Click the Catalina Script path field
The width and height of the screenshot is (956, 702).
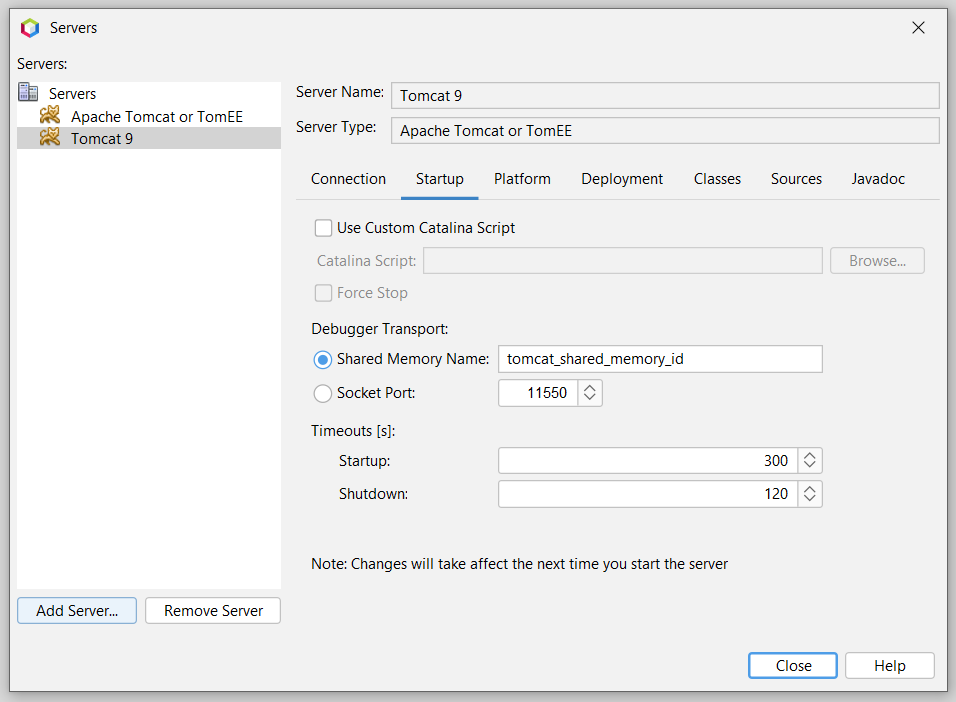(x=622, y=260)
